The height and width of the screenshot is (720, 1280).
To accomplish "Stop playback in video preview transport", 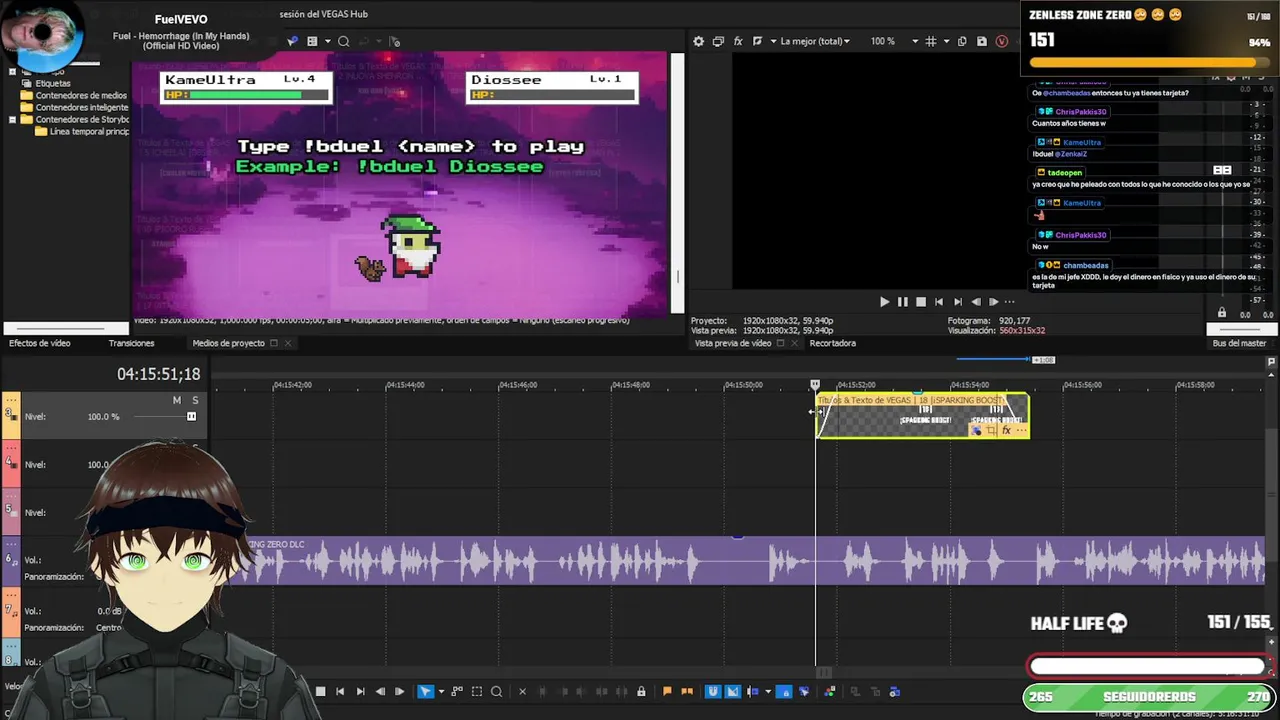I will tap(921, 301).
